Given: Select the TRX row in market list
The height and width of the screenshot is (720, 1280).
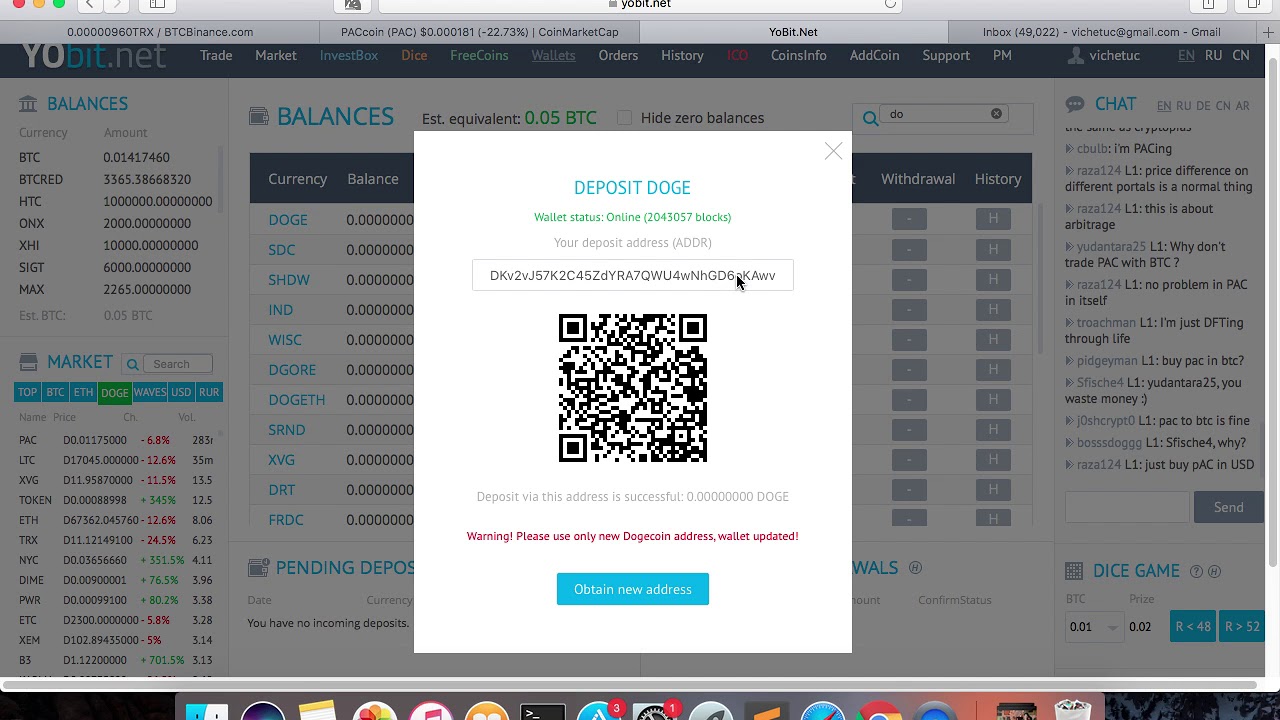Looking at the screenshot, I should [115, 540].
